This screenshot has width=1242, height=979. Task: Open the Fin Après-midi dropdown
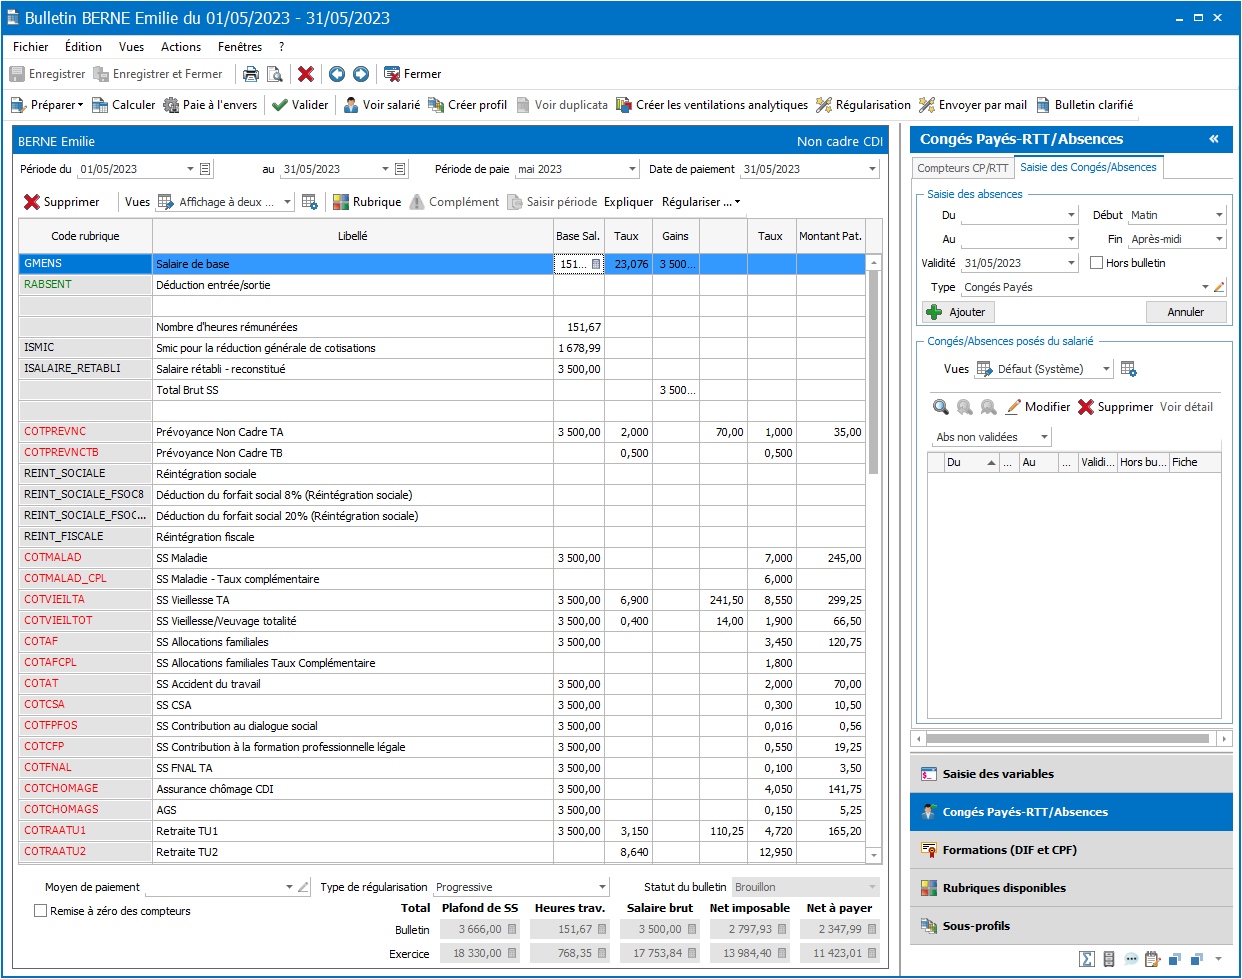(x=1219, y=239)
